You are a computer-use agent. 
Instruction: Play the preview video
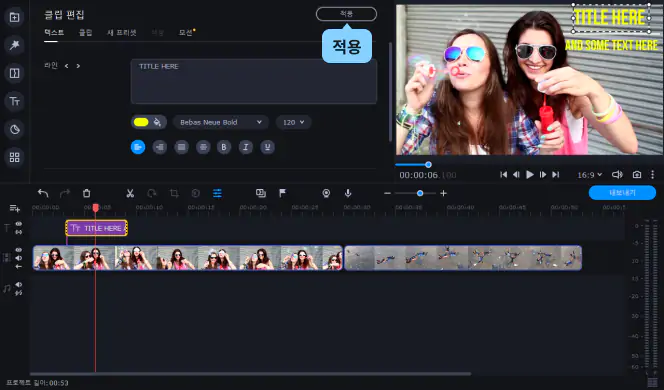529,174
